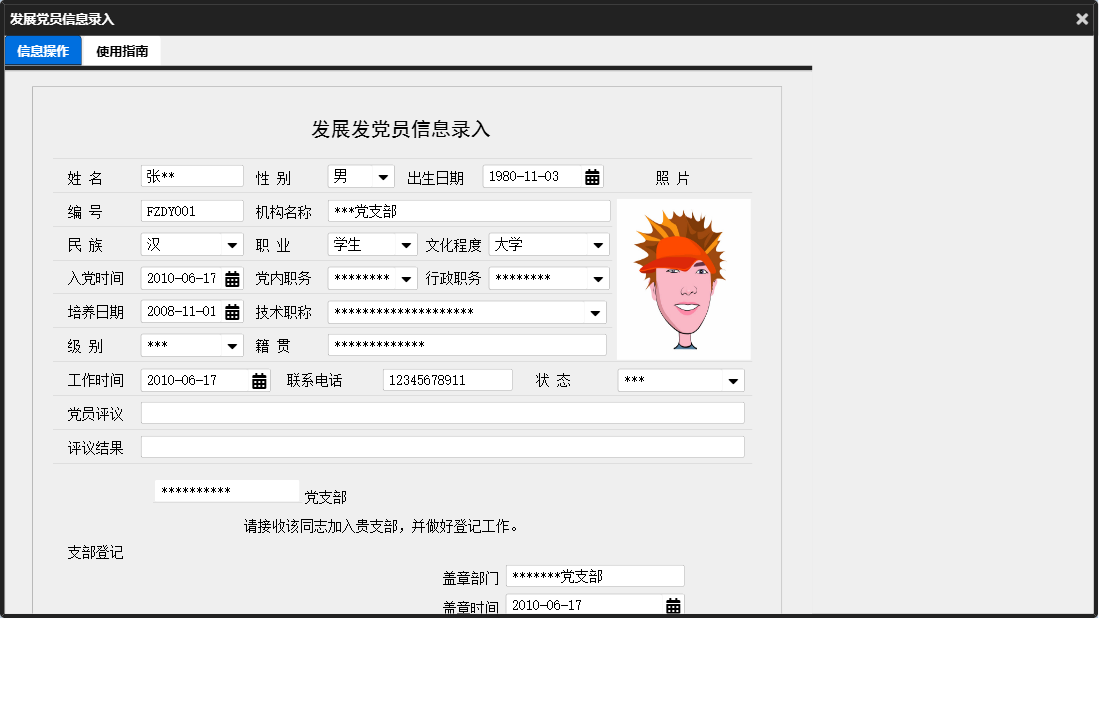Image resolution: width=1099 pixels, height=712 pixels.
Task: Select the 信息操作 tab
Action: tap(42, 50)
